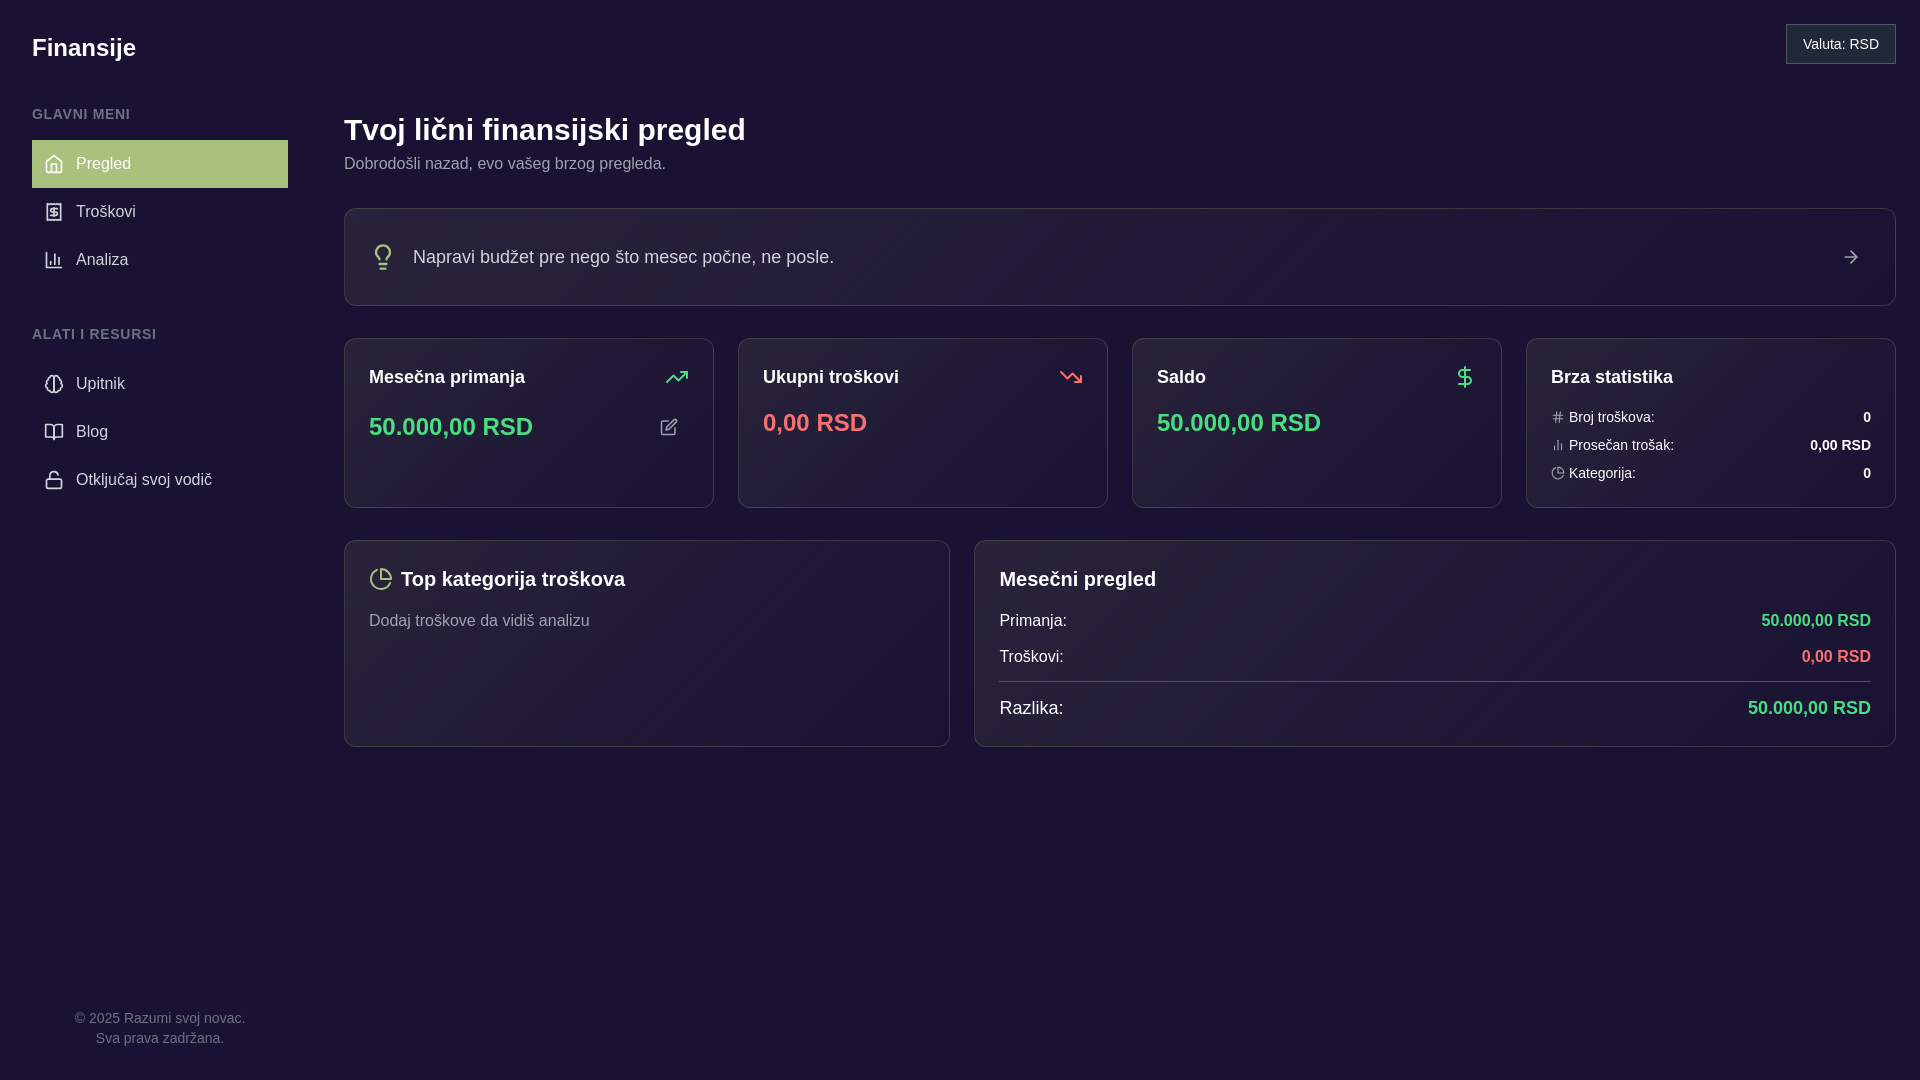Open the Analiza section

pos(160,260)
